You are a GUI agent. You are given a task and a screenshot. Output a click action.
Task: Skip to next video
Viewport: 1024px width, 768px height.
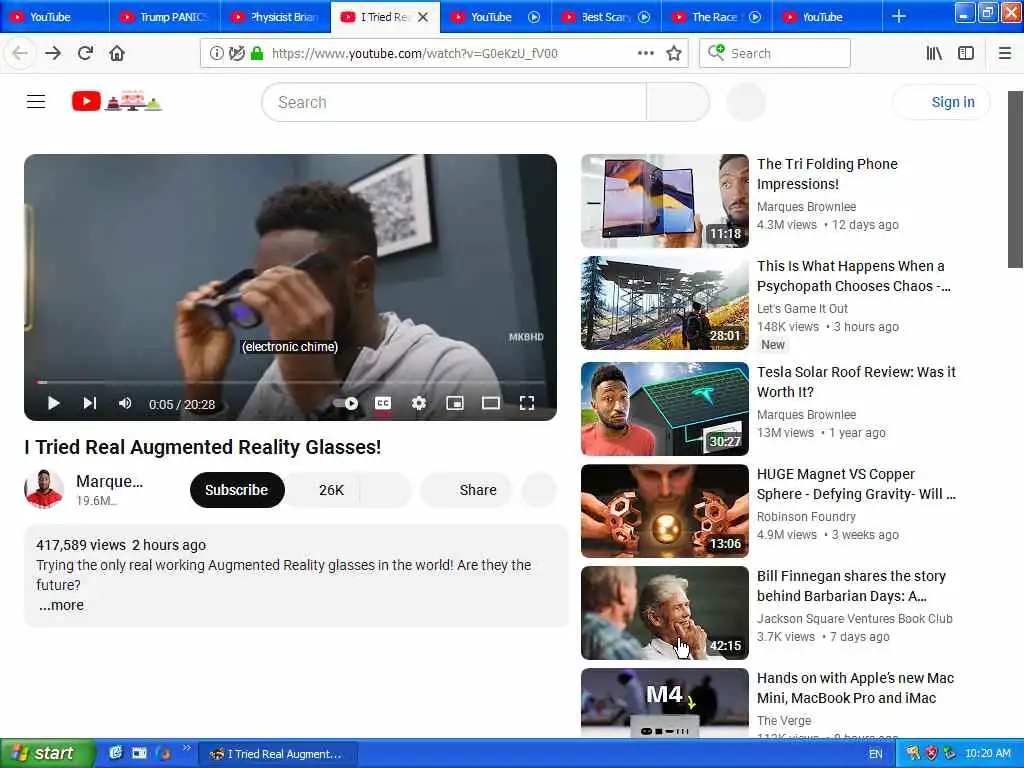click(90, 404)
